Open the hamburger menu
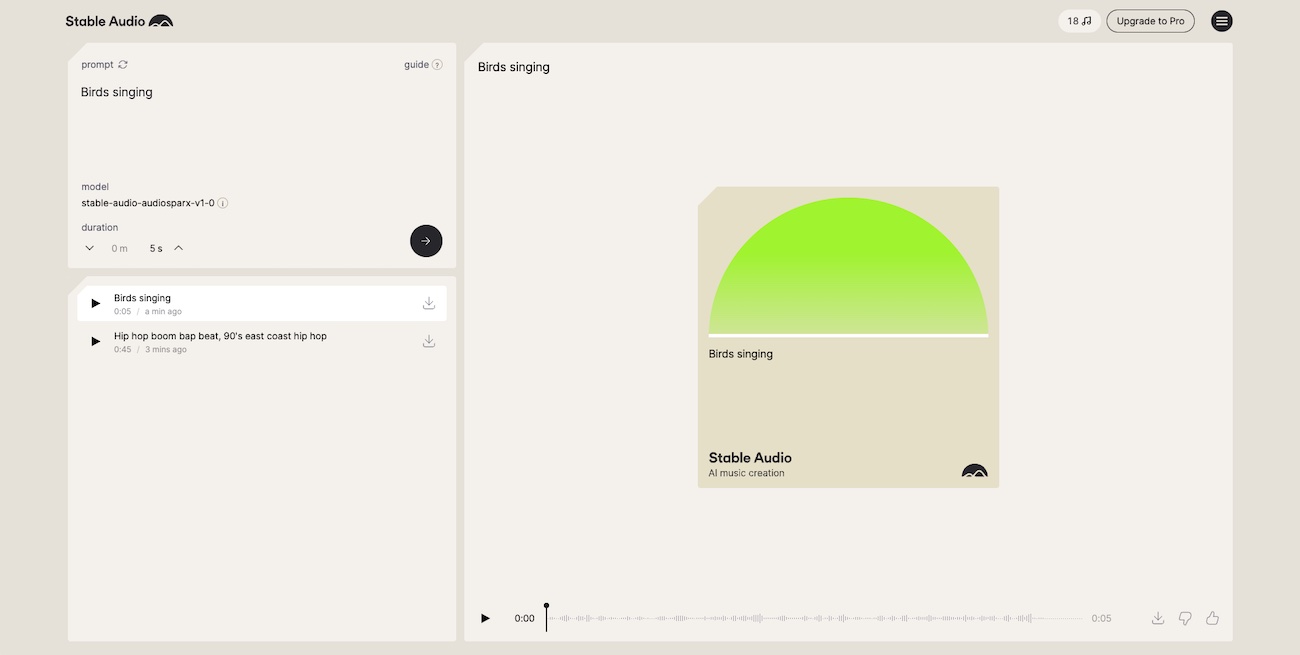 coord(1221,21)
